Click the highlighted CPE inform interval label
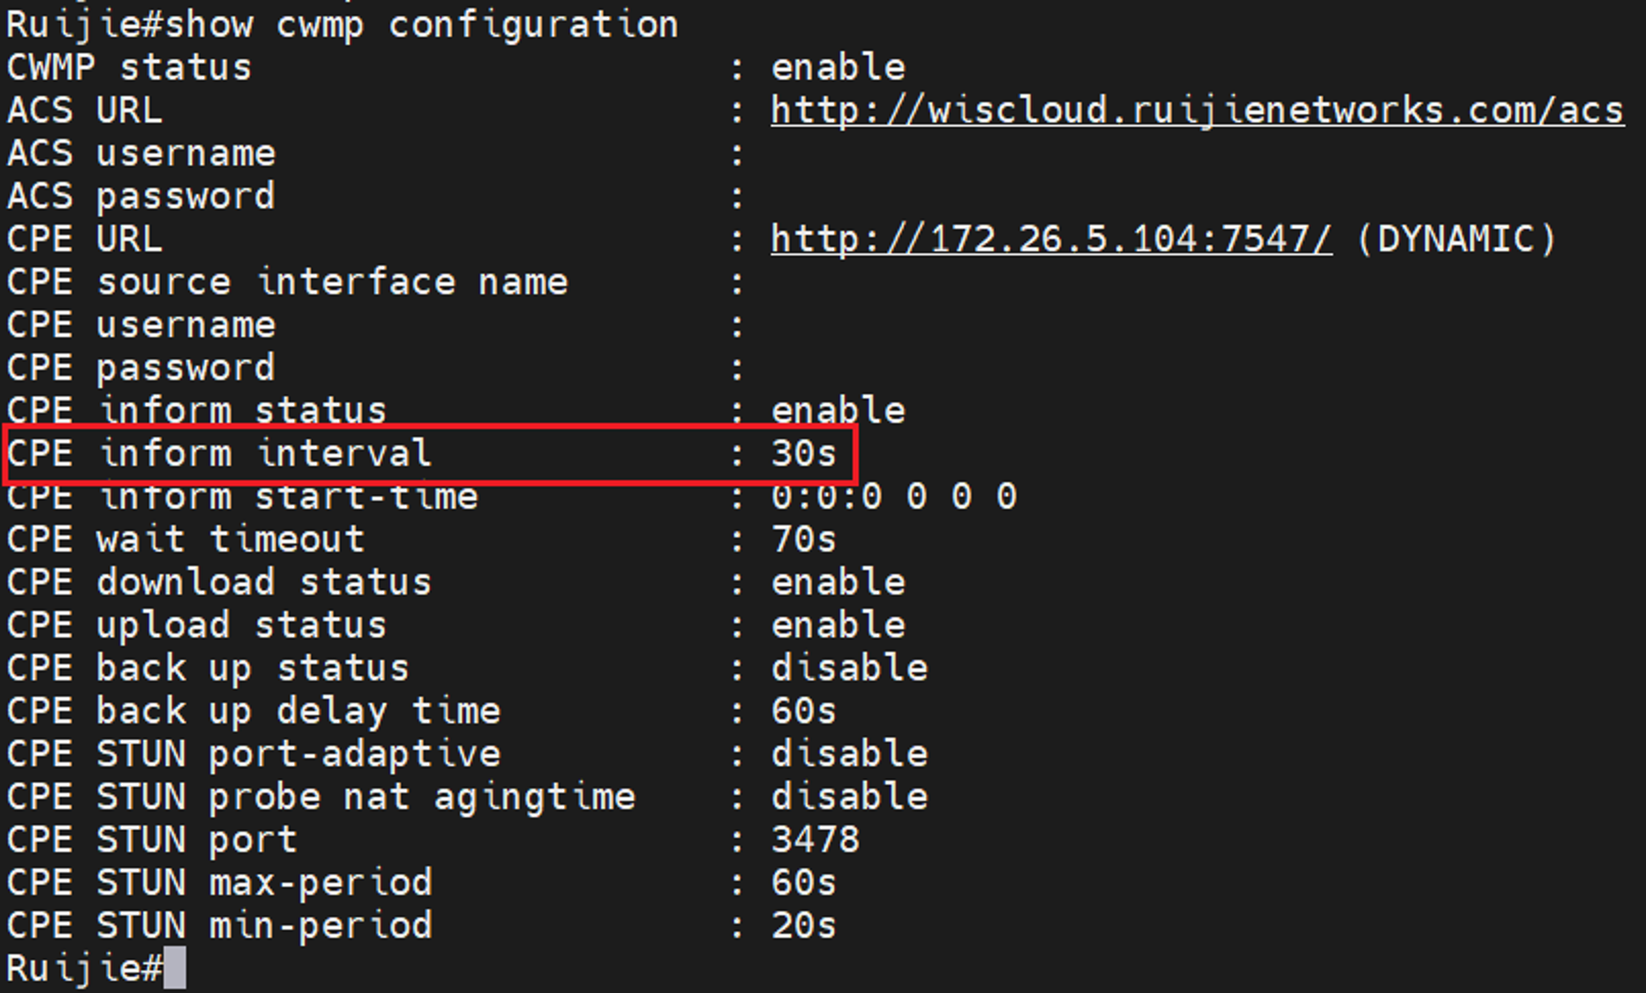The width and height of the screenshot is (1646, 993). 219,453
